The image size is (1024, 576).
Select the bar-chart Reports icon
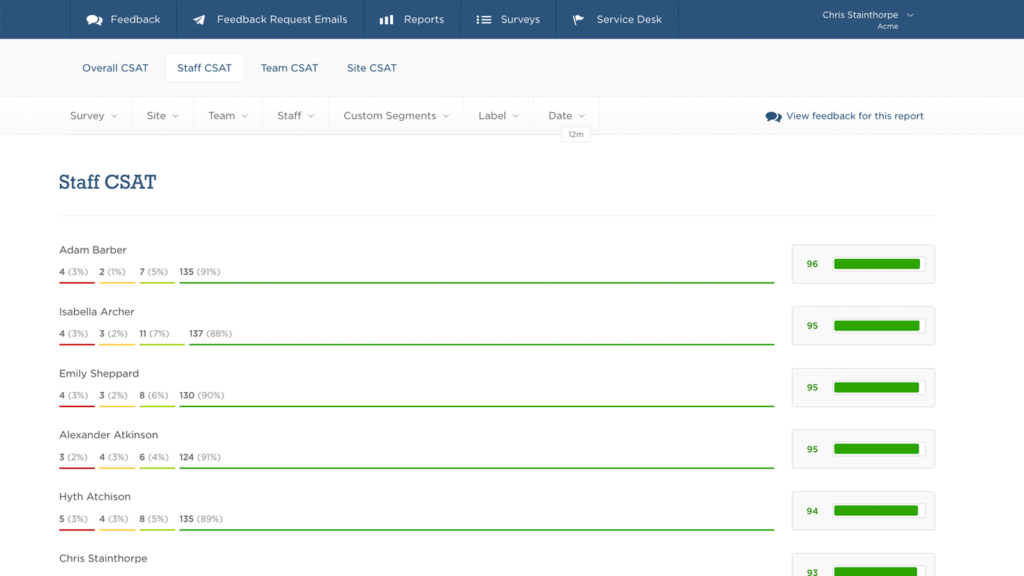pyautogui.click(x=385, y=19)
